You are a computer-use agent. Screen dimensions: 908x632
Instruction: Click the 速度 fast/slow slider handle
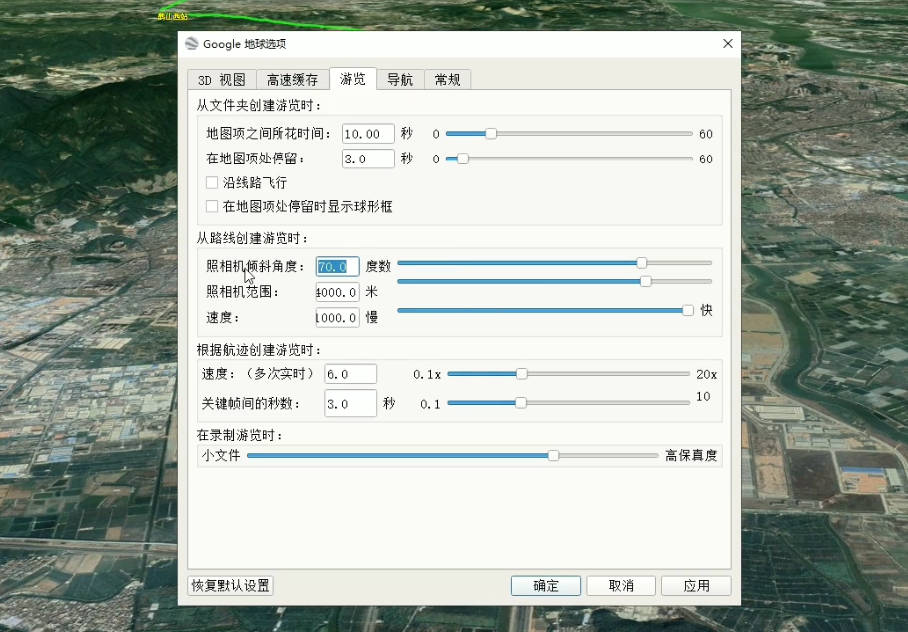[687, 310]
